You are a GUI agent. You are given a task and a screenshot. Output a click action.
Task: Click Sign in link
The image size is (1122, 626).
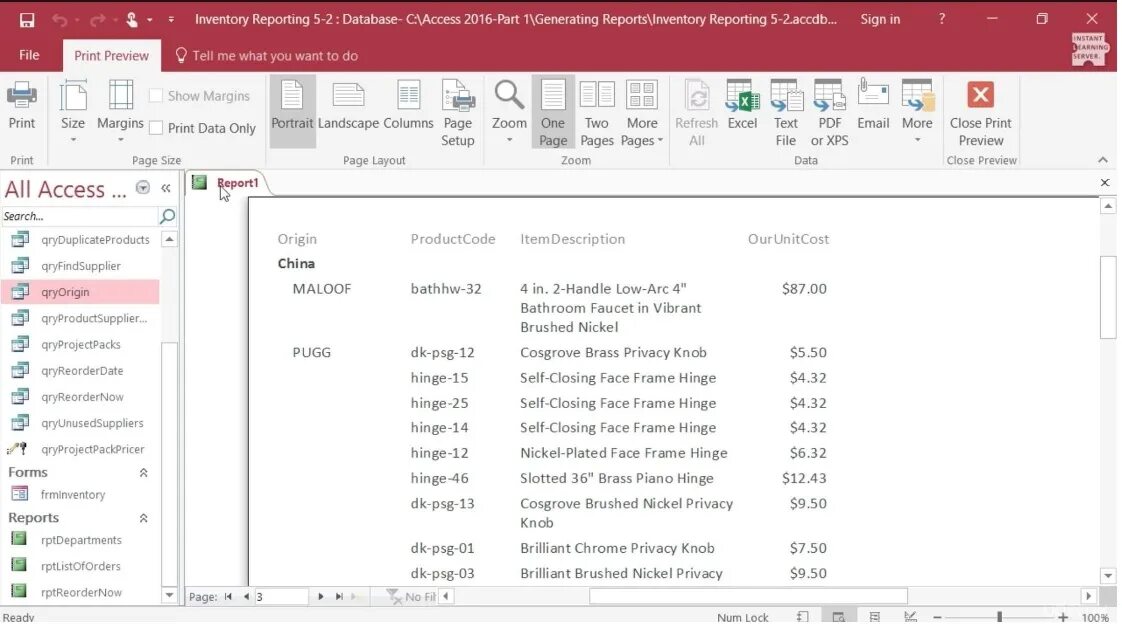[x=880, y=19]
